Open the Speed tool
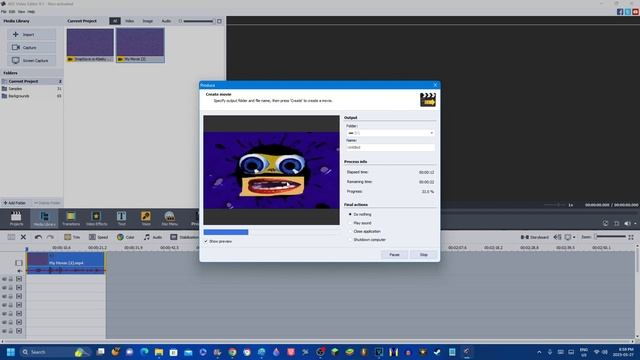Screen dimensions: 640x360 pos(98,237)
